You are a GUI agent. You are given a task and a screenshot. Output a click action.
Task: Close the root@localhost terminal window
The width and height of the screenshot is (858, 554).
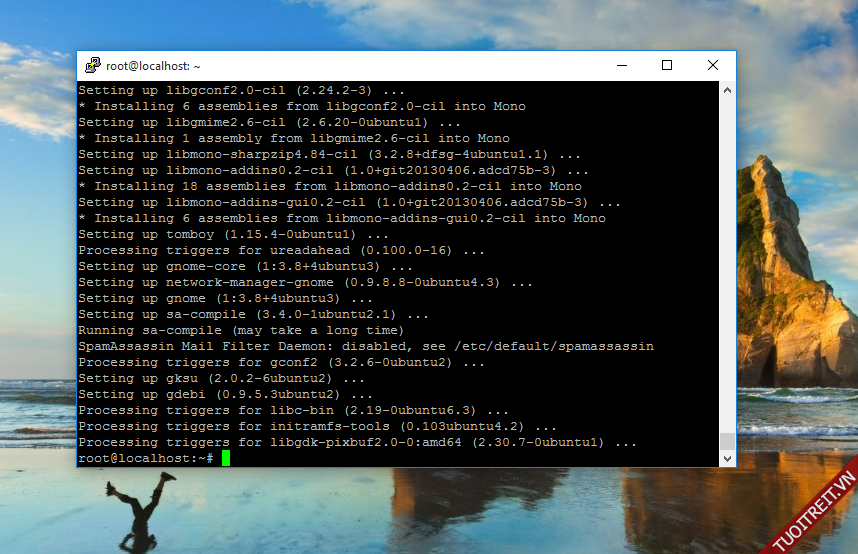713,66
